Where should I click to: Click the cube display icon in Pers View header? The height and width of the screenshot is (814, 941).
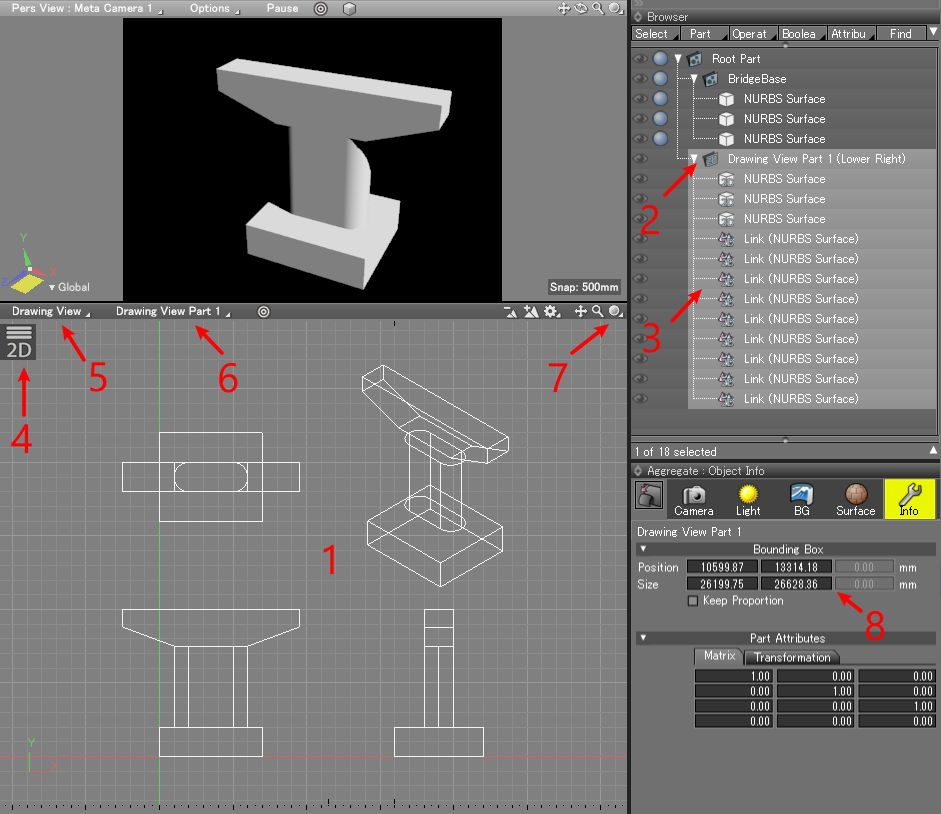tap(349, 8)
